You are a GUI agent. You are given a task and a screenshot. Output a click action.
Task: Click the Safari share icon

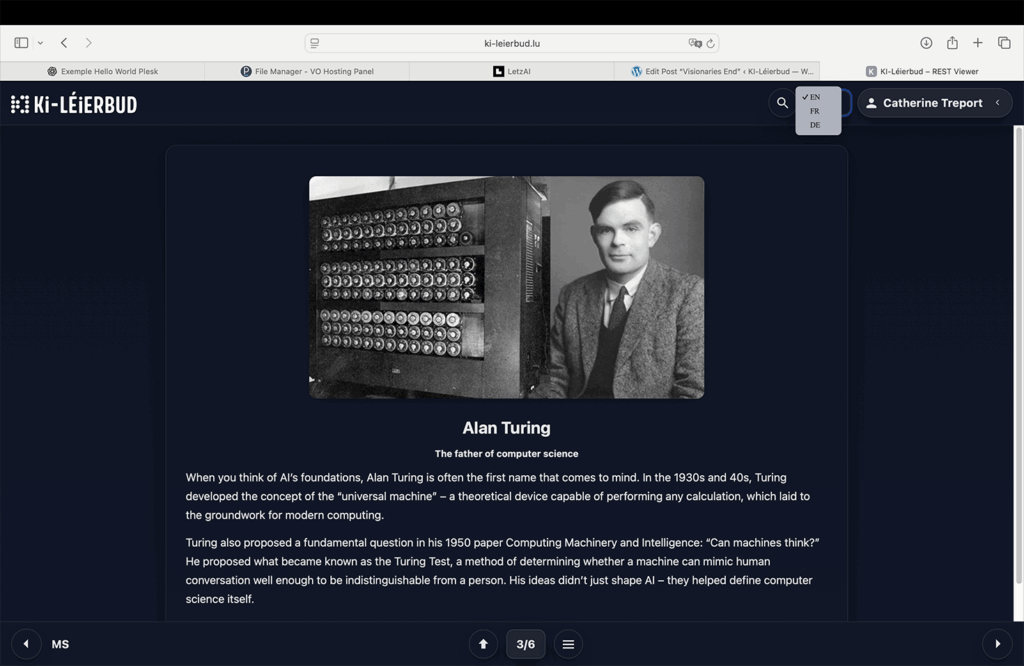[x=952, y=43]
